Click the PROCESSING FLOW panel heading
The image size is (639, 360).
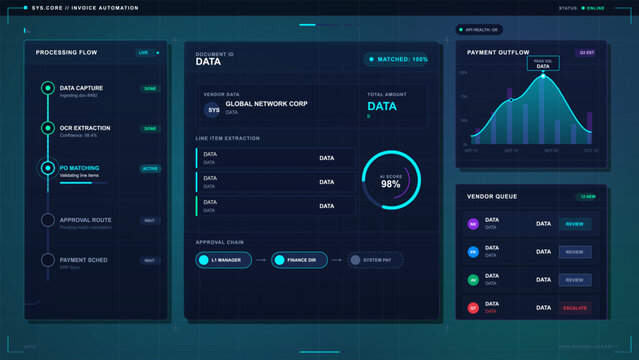[66, 53]
